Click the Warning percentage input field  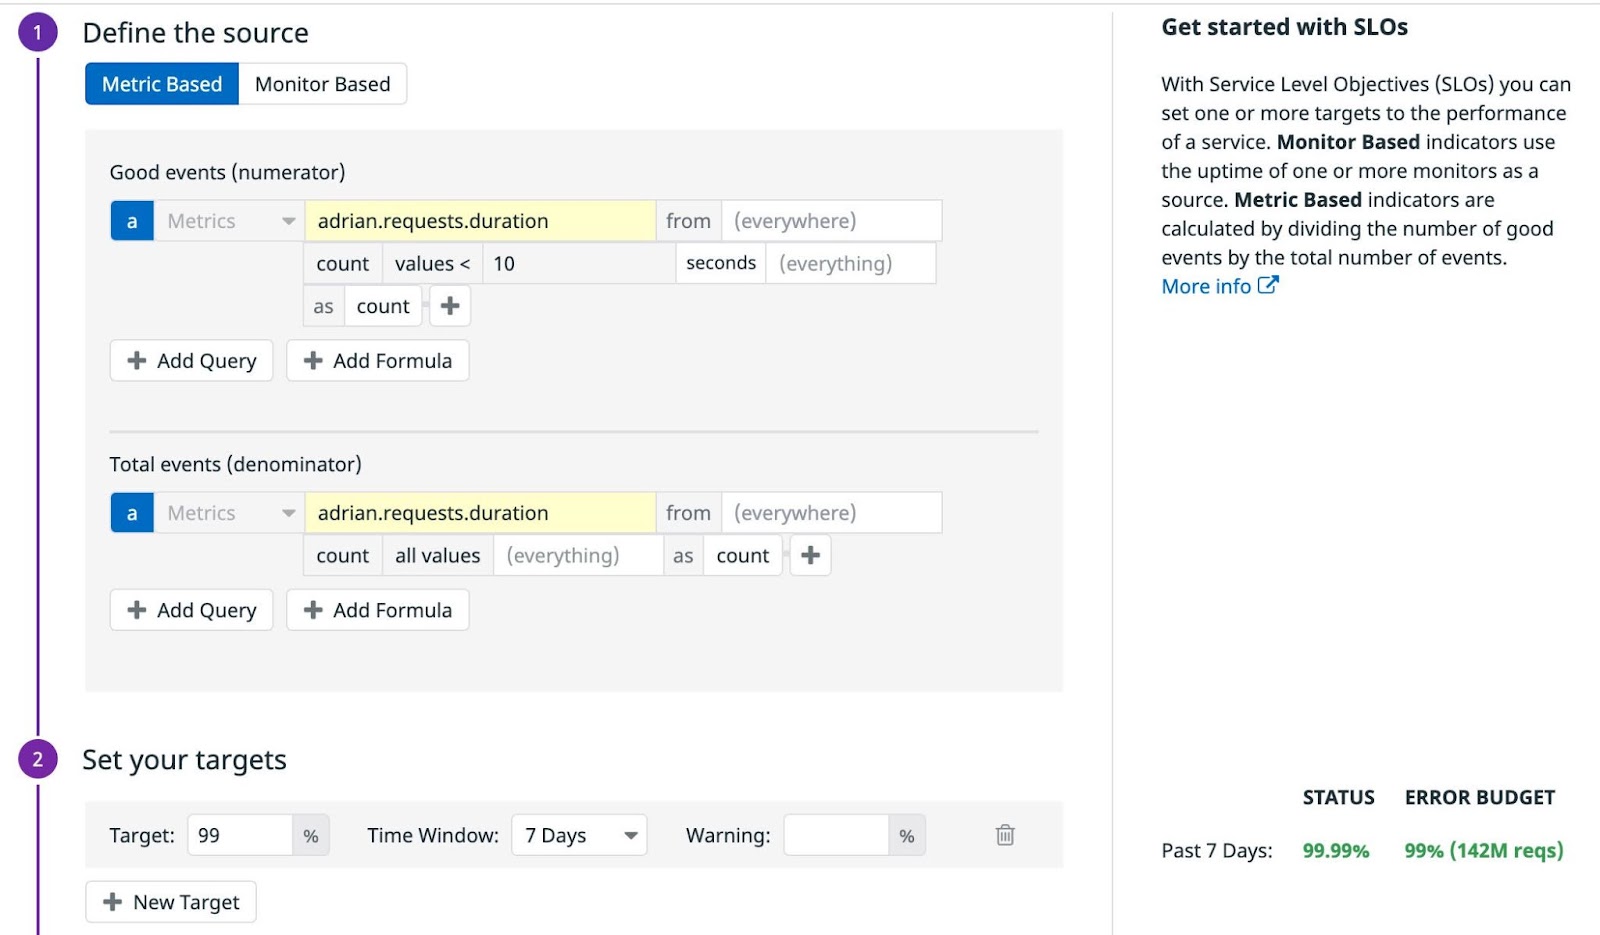[836, 835]
